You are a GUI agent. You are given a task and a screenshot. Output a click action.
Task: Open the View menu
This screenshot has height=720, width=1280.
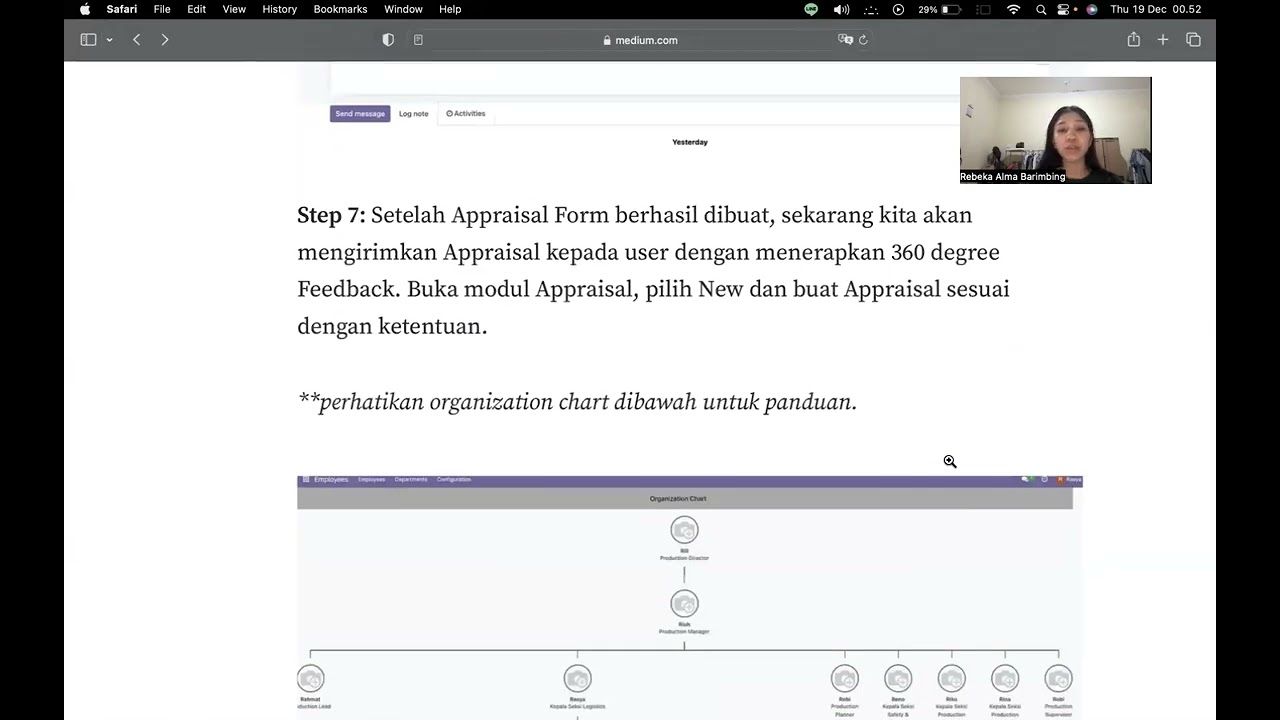(x=234, y=9)
